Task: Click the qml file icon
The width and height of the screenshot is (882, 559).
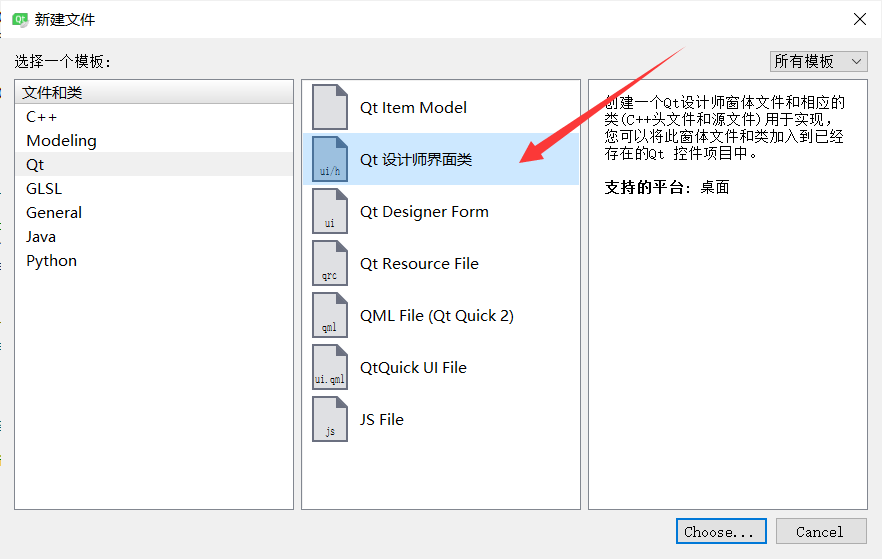Action: pyautogui.click(x=330, y=315)
